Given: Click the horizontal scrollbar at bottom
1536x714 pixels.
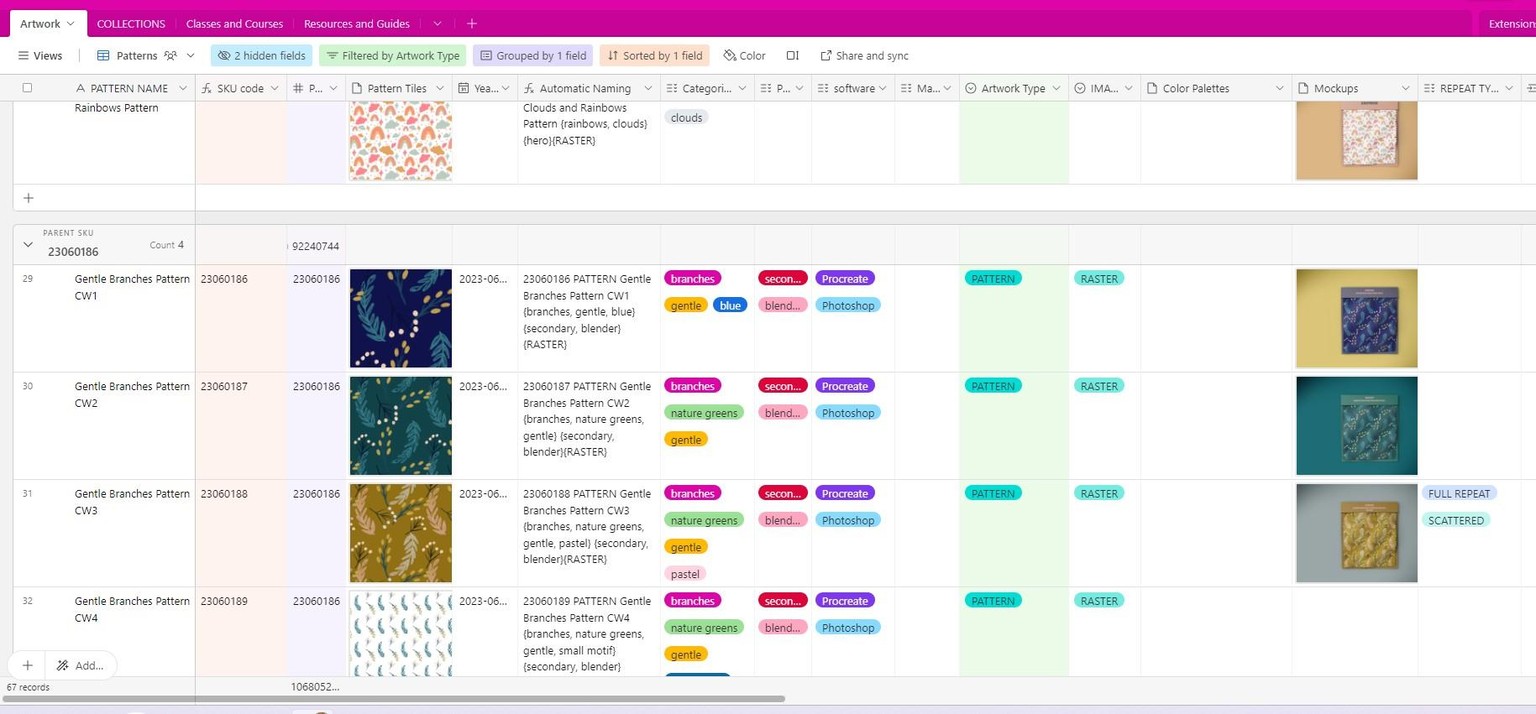Looking at the screenshot, I should click(393, 699).
